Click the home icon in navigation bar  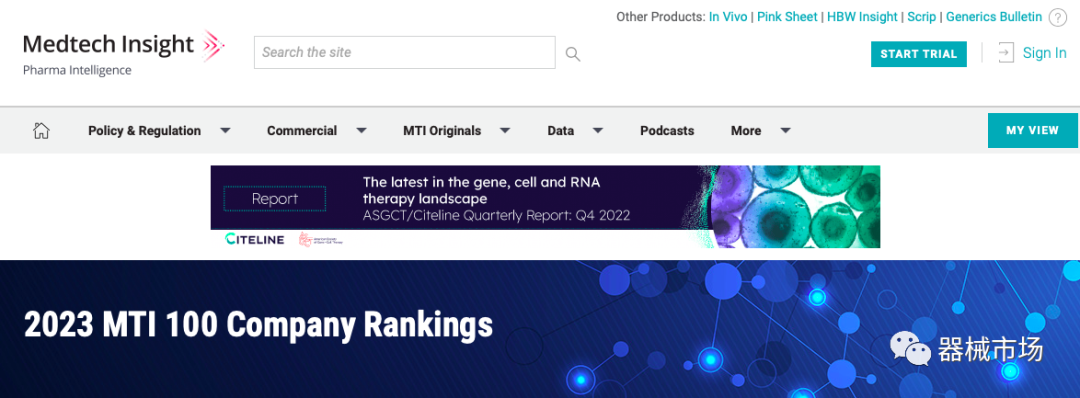tap(41, 130)
